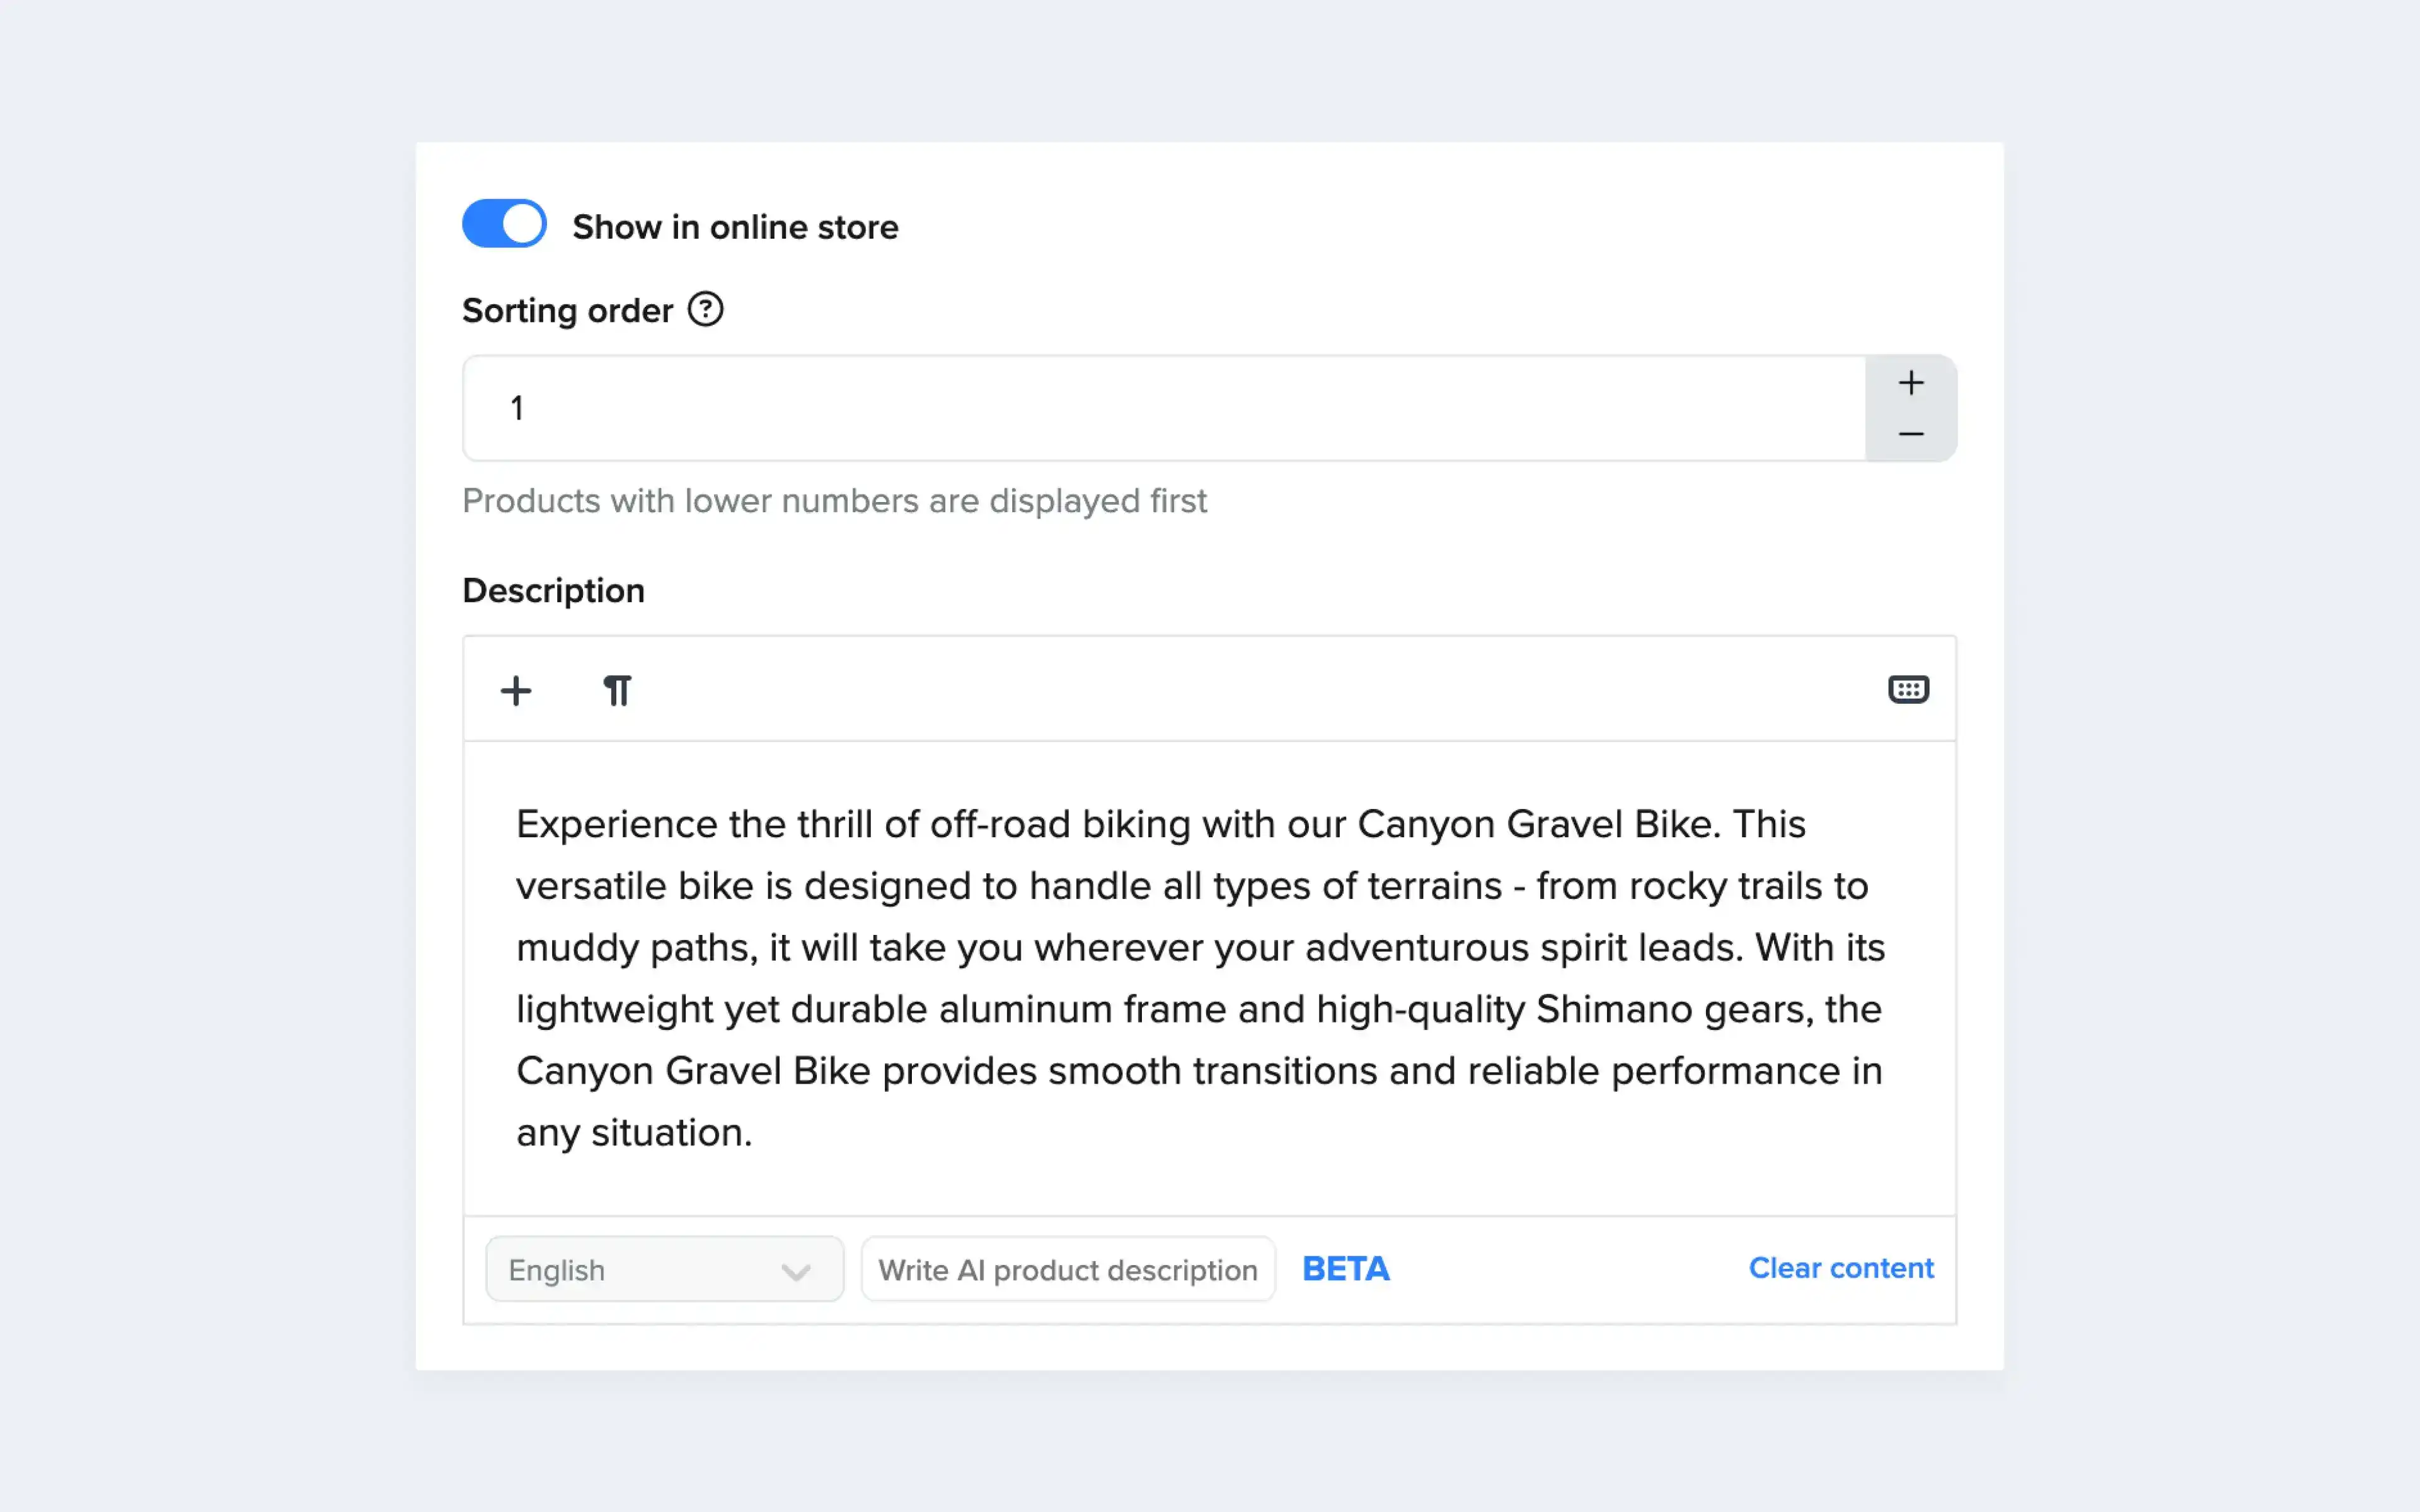Hide formatting marks using the pilcrow button
The height and width of the screenshot is (1512, 2420).
(x=616, y=690)
